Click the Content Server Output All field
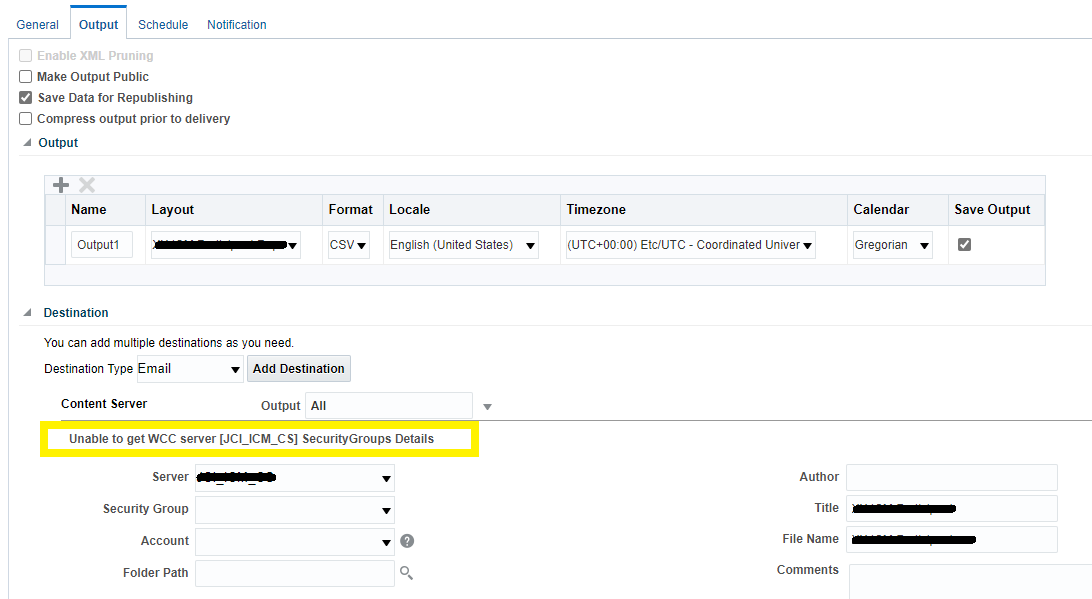The image size is (1092, 599). click(x=389, y=406)
